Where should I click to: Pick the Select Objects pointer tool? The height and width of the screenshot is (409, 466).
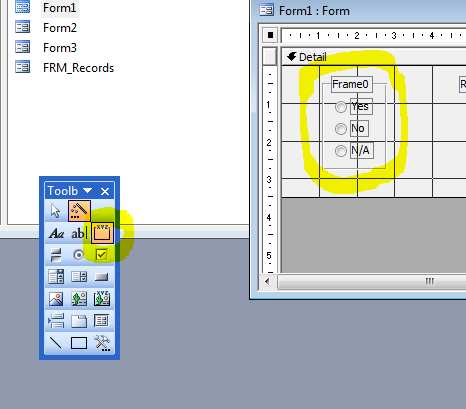click(56, 211)
